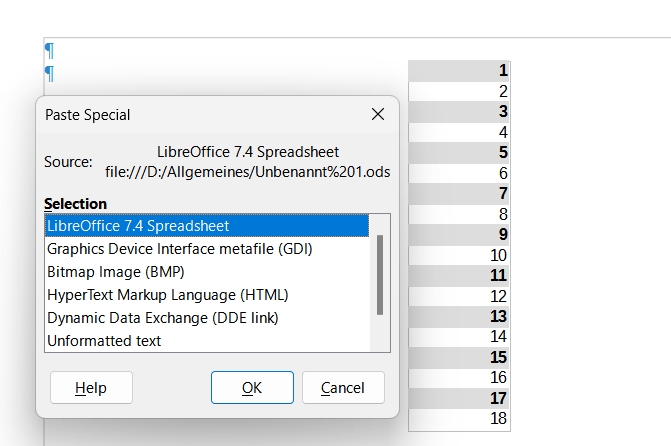Confirm with the OK button
The width and height of the screenshot is (671, 446).
tap(252, 387)
